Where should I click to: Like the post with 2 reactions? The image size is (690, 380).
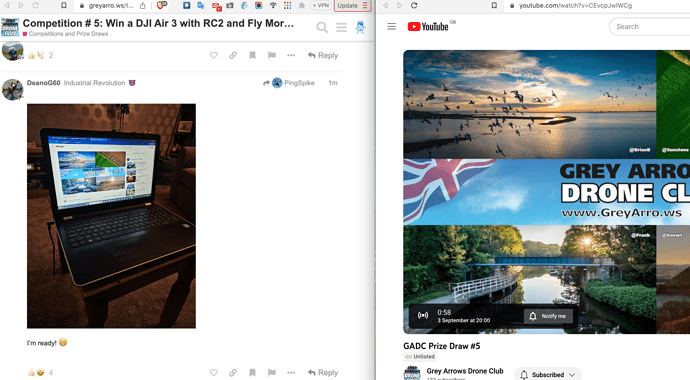click(213, 55)
